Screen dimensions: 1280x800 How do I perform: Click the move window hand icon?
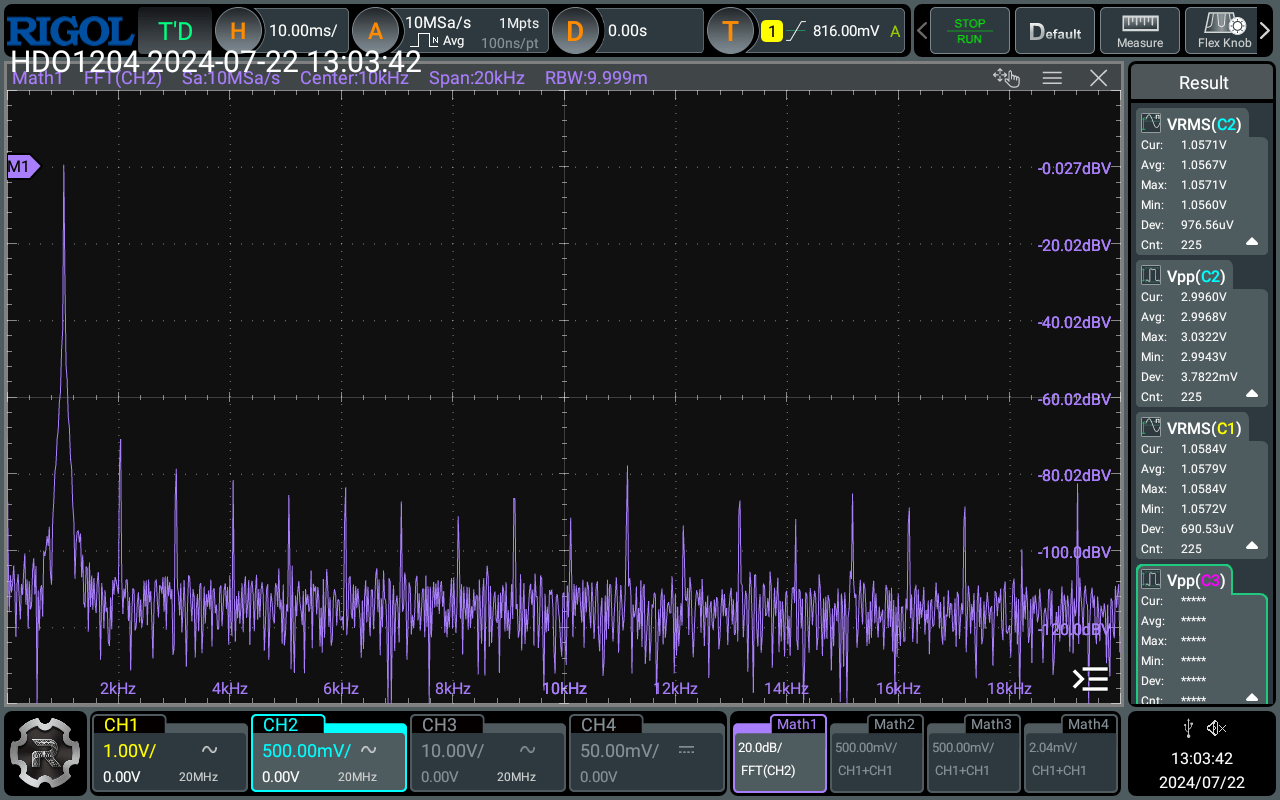tap(1005, 78)
